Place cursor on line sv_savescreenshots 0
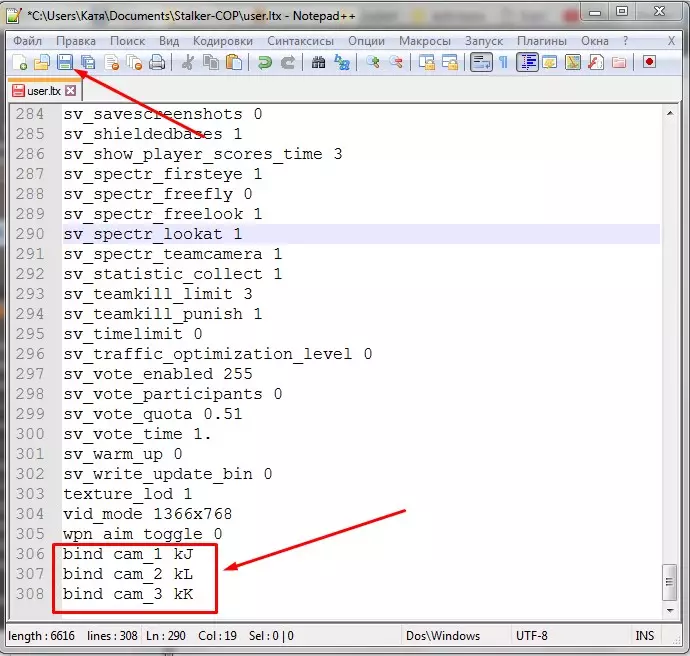 point(163,114)
